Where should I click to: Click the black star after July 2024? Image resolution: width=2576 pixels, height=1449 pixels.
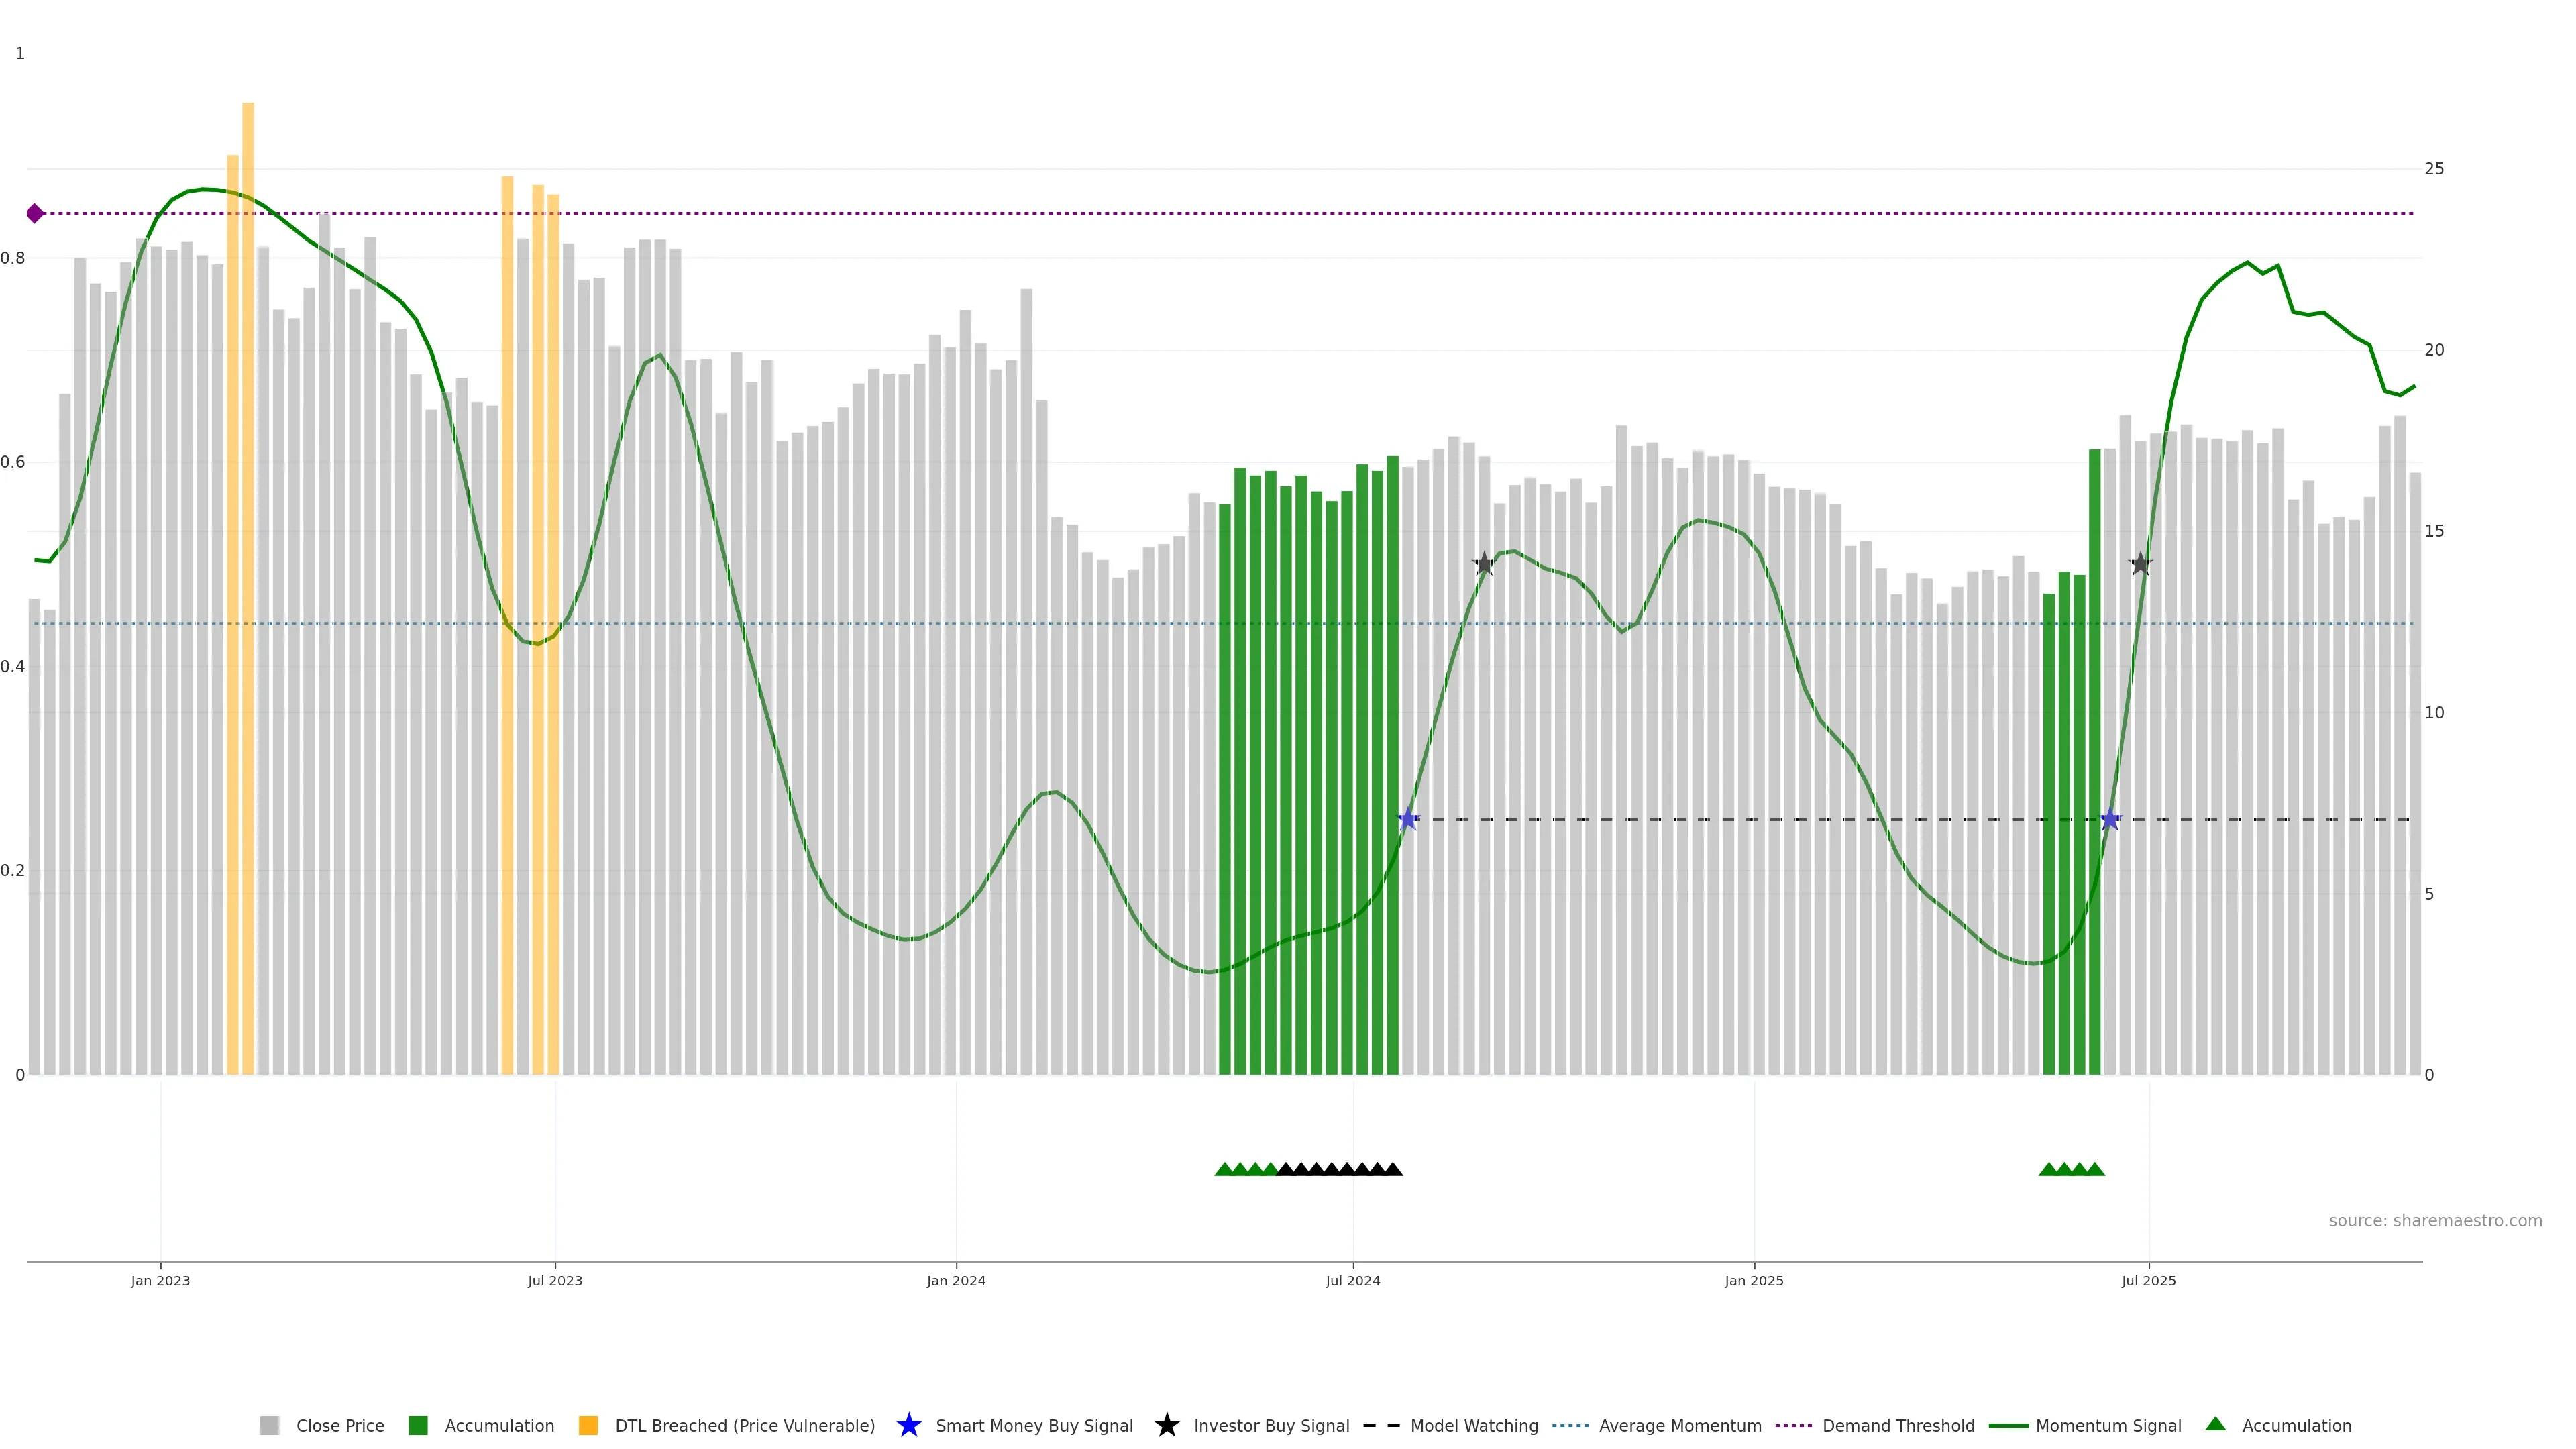pos(1484,564)
